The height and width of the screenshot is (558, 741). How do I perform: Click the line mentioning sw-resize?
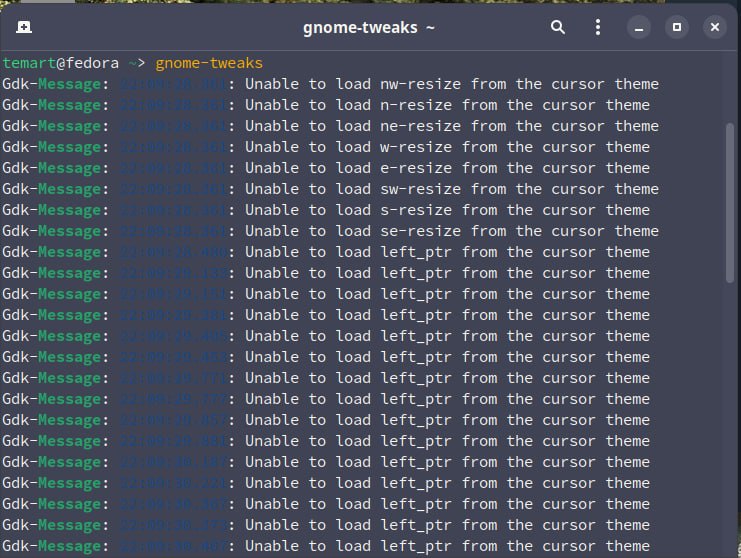(330, 189)
